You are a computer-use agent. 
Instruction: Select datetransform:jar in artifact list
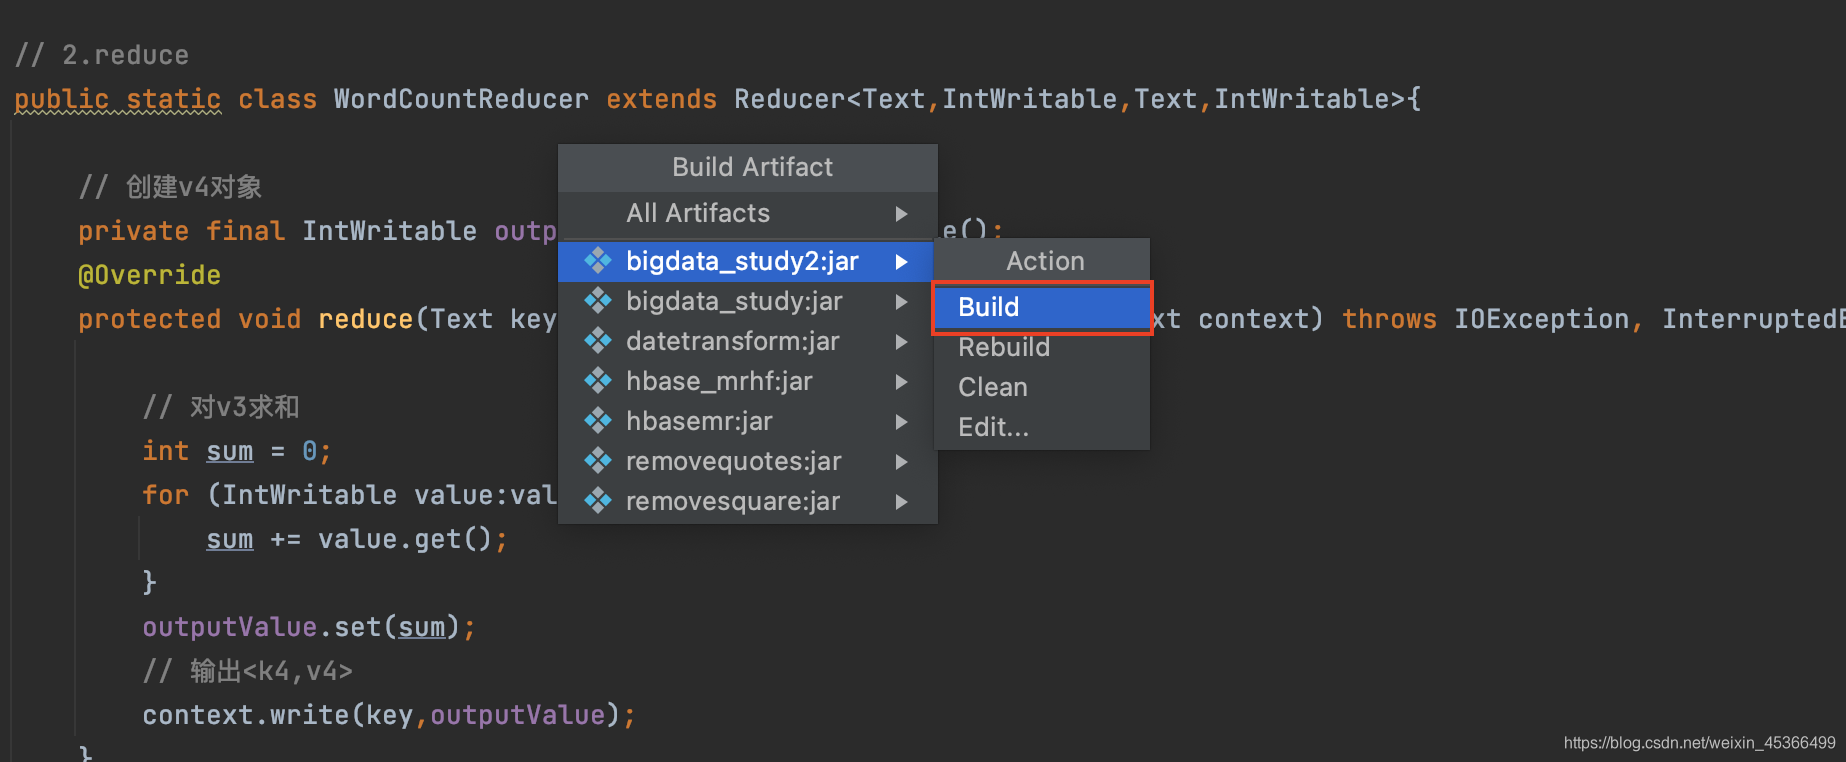[x=748, y=341]
